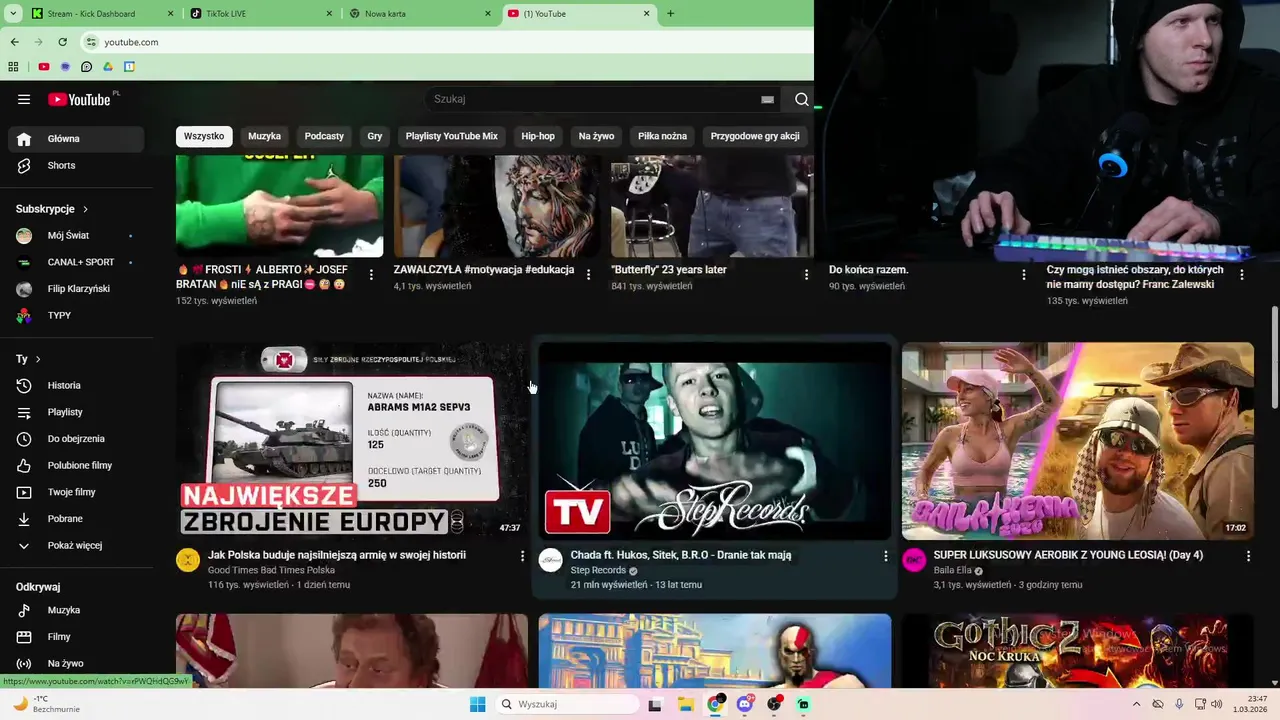The image size is (1280, 720).
Task: Select the Podcasty filter chip
Action: 324,136
